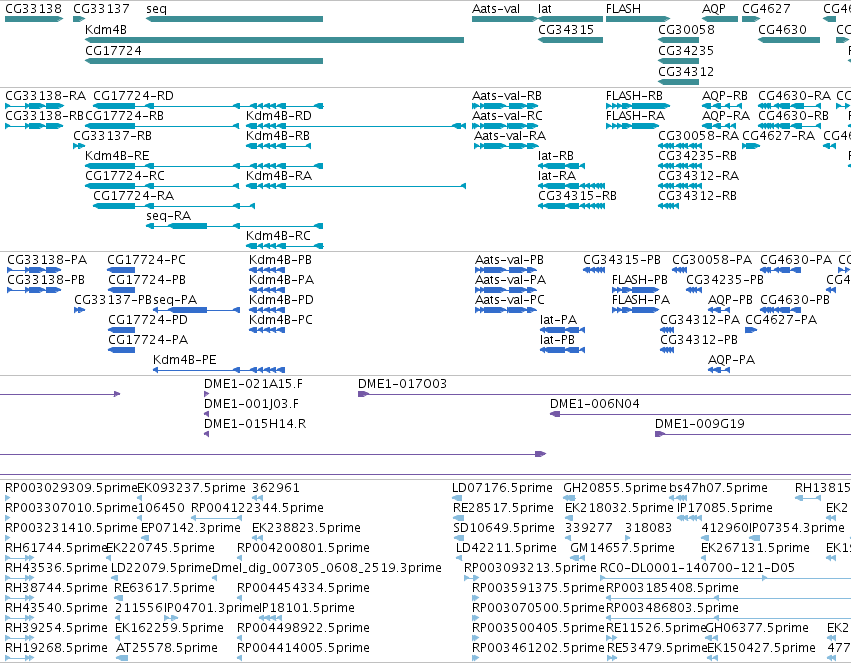Click the CG17724 gene label
This screenshot has height=663, width=851.
click(113, 50)
